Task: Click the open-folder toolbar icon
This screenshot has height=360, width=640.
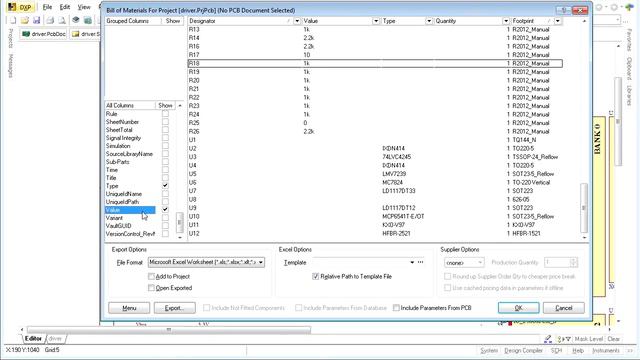Action: pyautogui.click(x=24, y=20)
